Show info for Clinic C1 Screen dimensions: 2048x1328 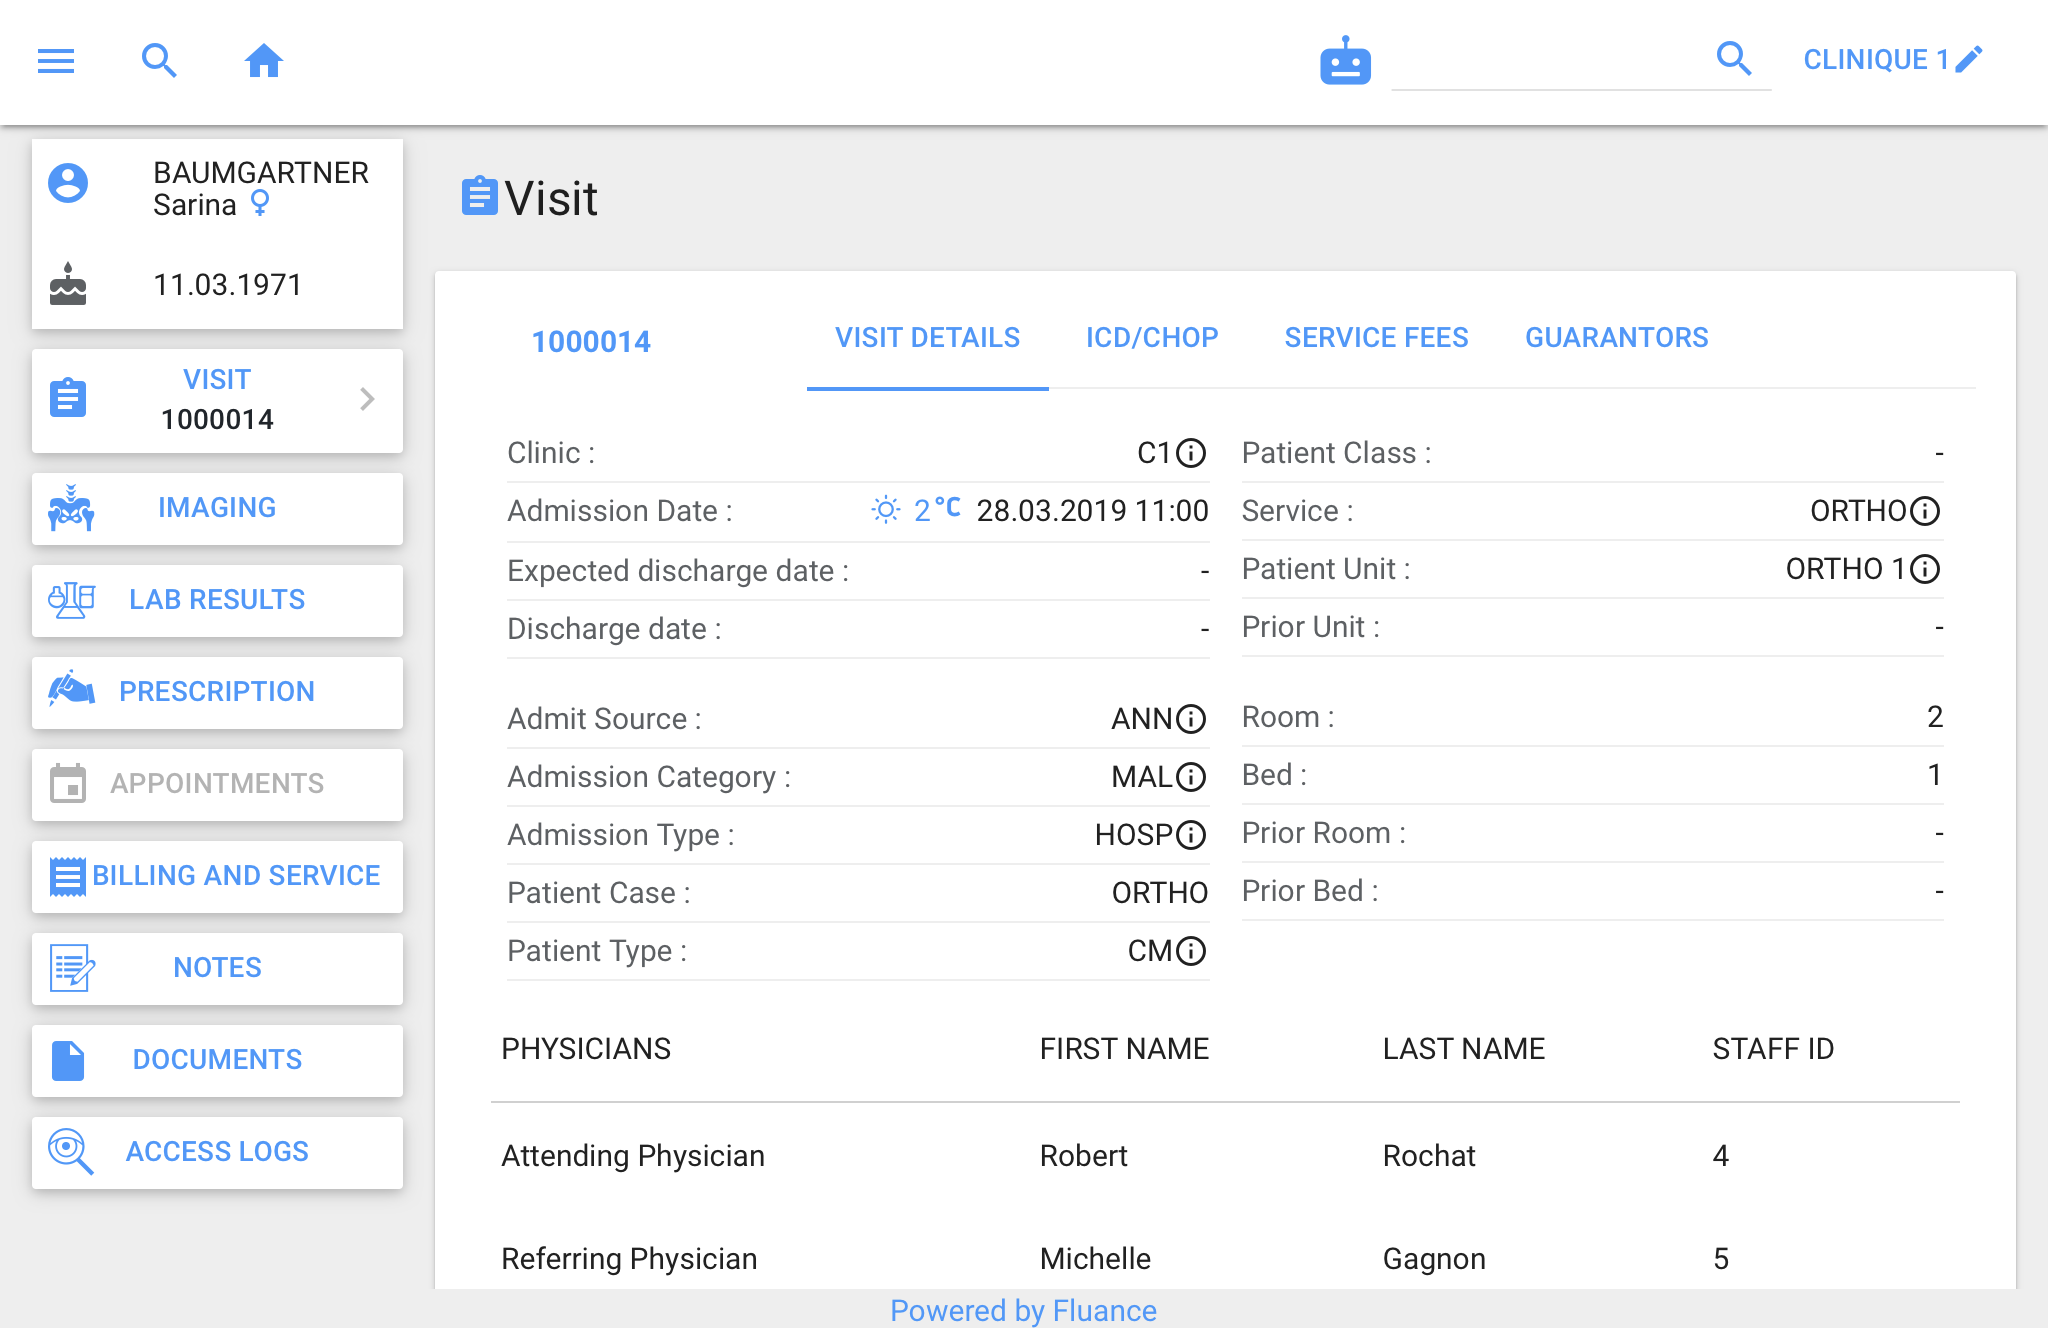pos(1191,453)
